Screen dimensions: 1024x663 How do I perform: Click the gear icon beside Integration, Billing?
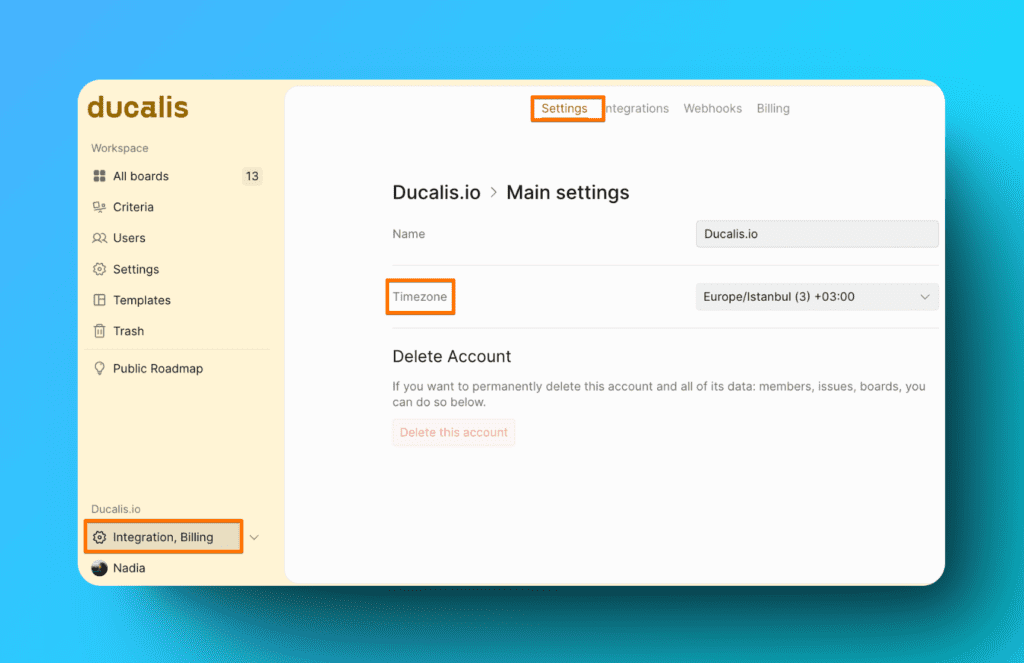pyautogui.click(x=99, y=537)
